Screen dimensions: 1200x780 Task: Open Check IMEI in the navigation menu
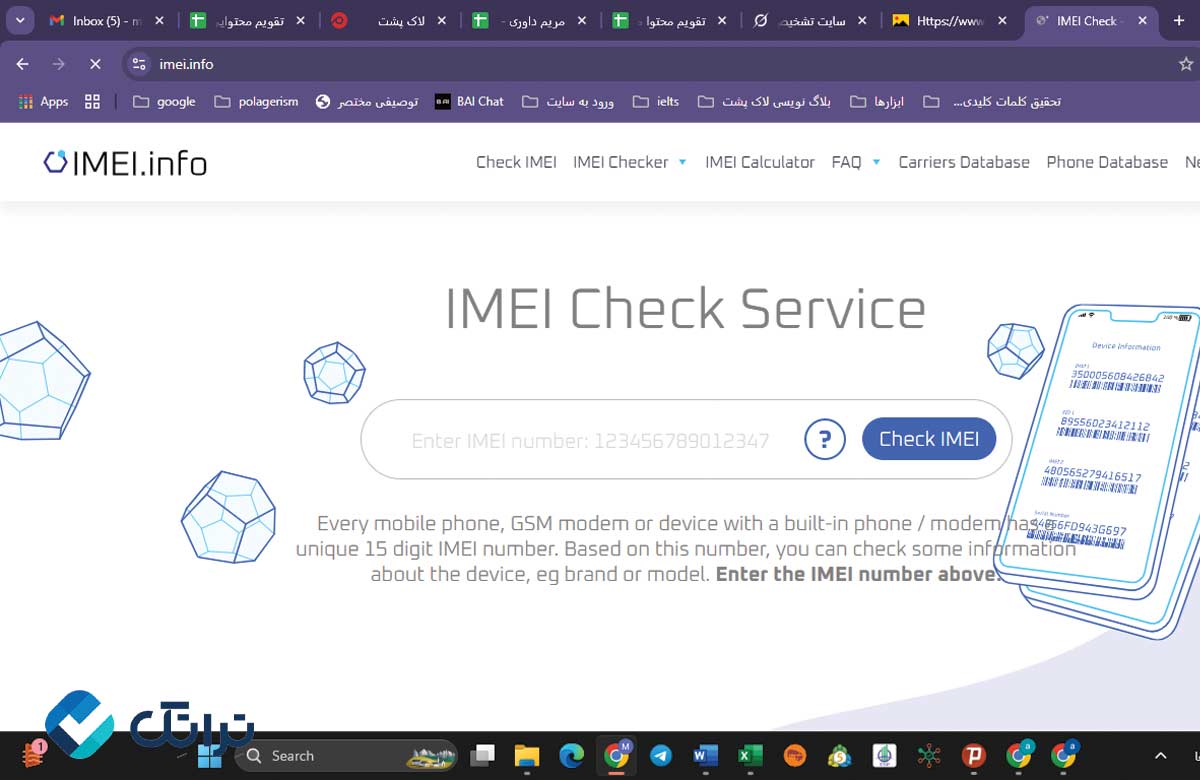click(x=516, y=162)
